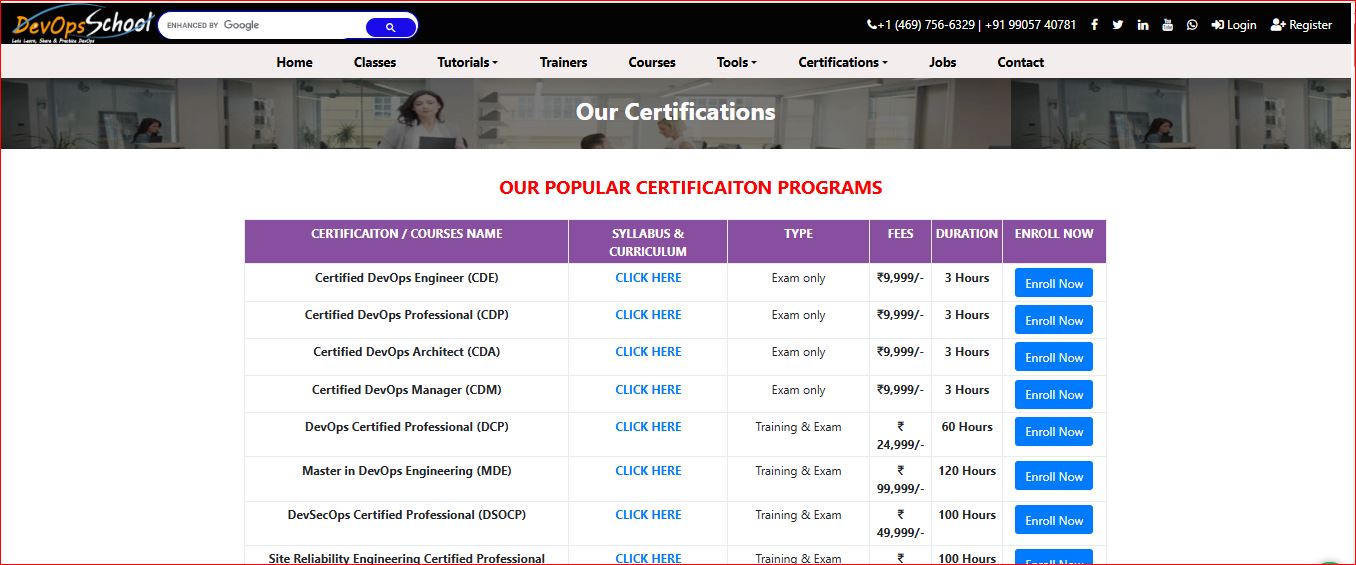
Task: Click the DevOpsSchool logo
Action: point(82,26)
